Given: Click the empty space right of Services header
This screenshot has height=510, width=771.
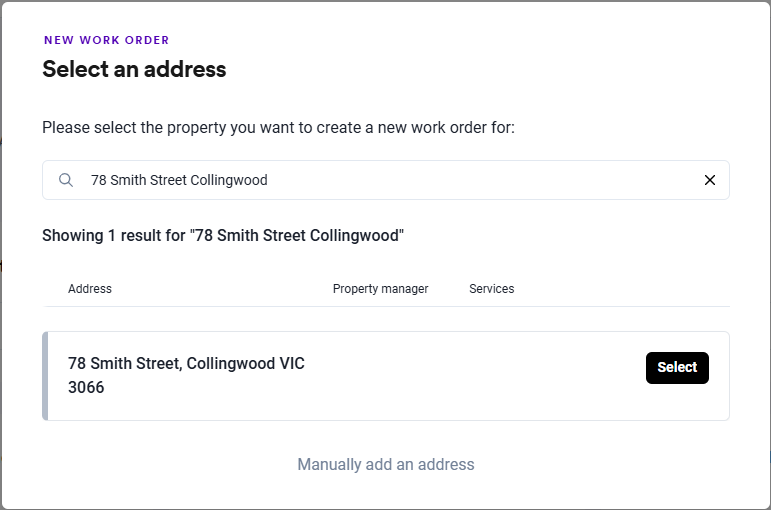Looking at the screenshot, I should point(620,289).
